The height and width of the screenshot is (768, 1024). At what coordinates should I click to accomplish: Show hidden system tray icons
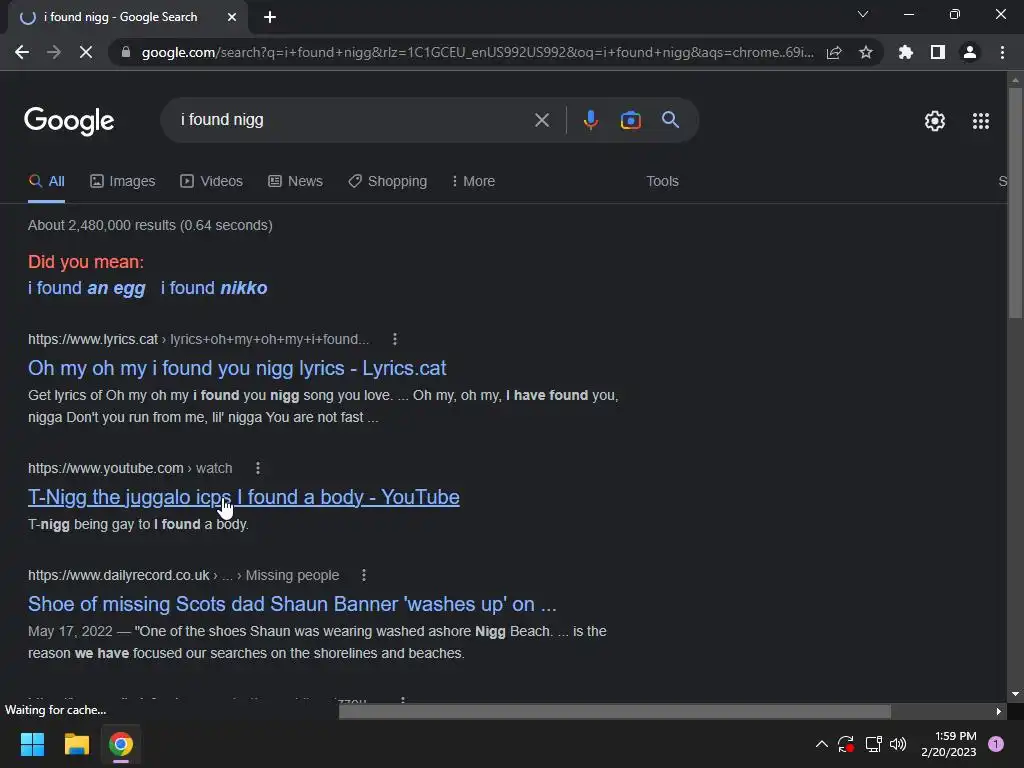(x=822, y=744)
